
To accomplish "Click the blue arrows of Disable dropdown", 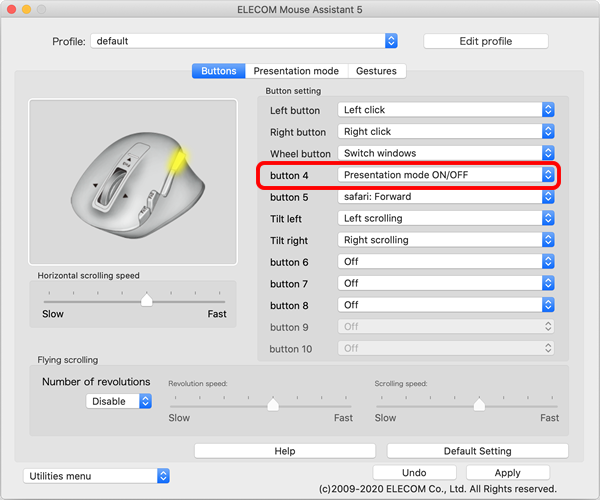I will pos(145,401).
